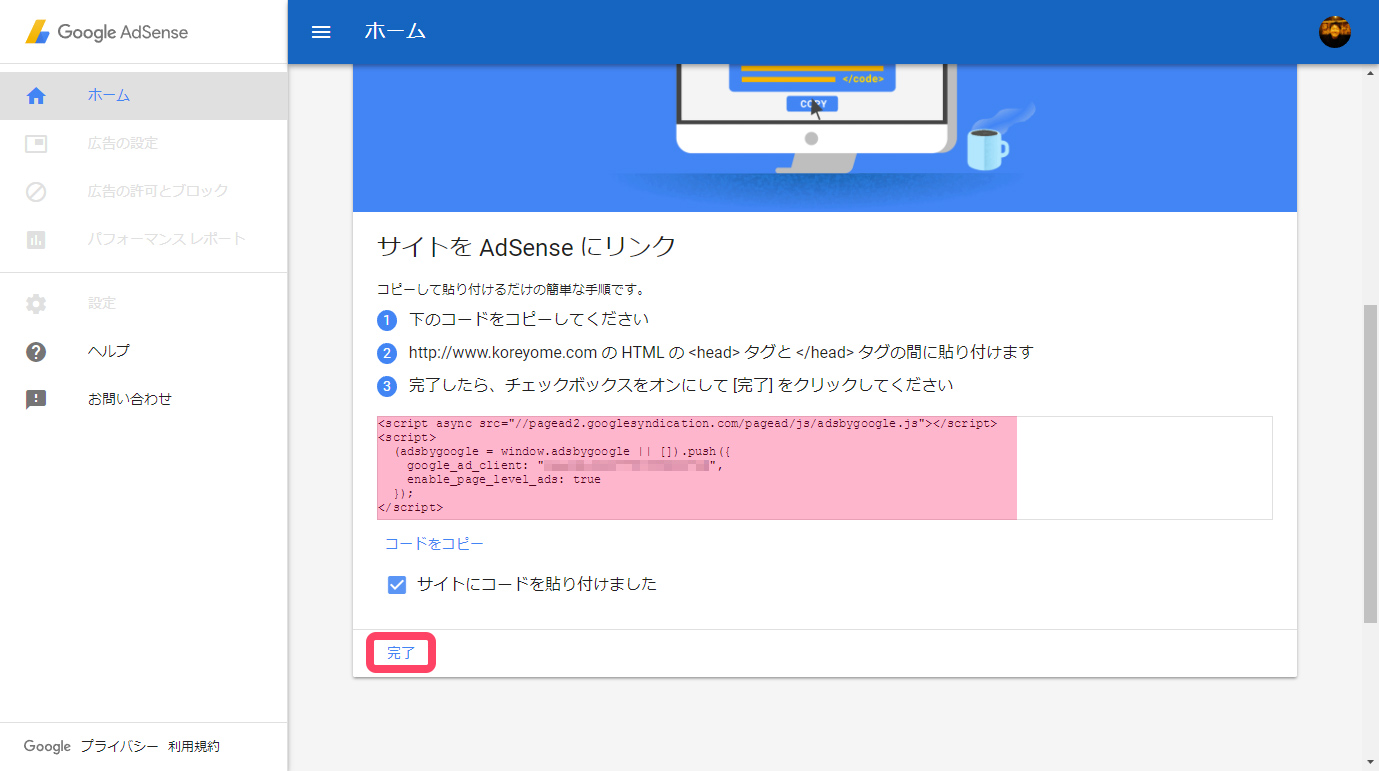
Task: Click the help question mark icon
Action: (x=36, y=351)
